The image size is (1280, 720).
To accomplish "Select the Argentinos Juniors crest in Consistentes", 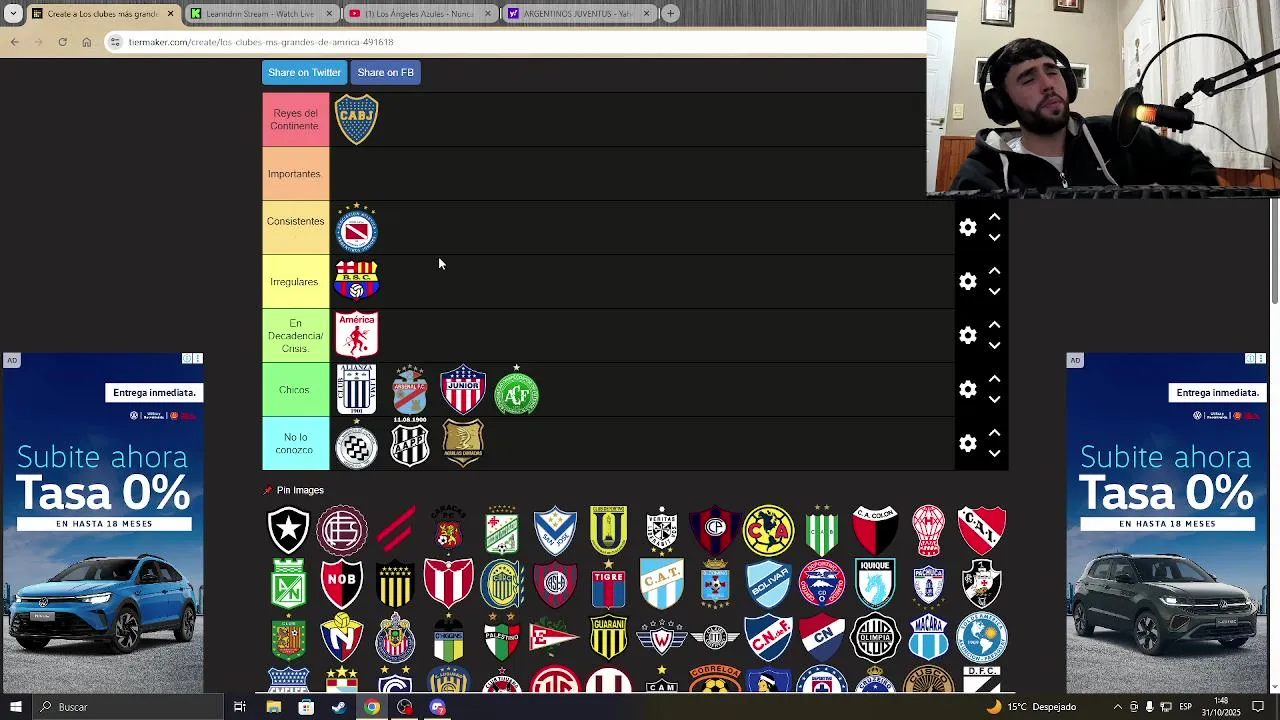I will pos(356,228).
